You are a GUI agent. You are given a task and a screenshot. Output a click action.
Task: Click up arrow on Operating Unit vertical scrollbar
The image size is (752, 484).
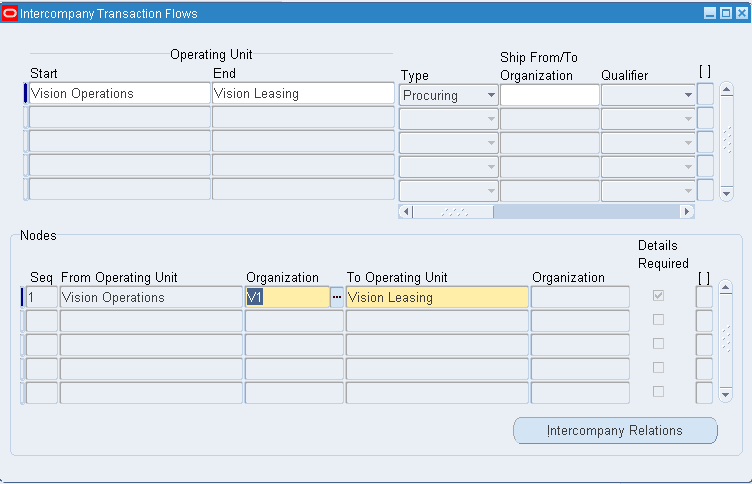727,89
